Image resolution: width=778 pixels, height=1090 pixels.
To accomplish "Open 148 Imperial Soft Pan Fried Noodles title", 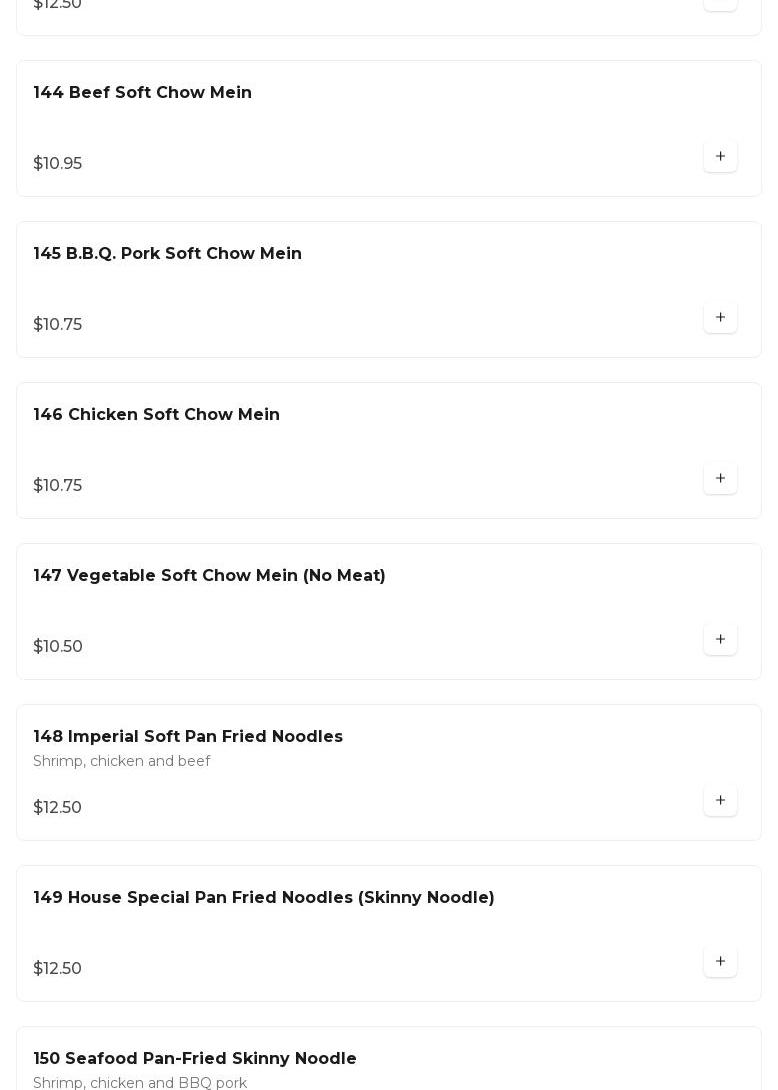I will click(188, 736).
